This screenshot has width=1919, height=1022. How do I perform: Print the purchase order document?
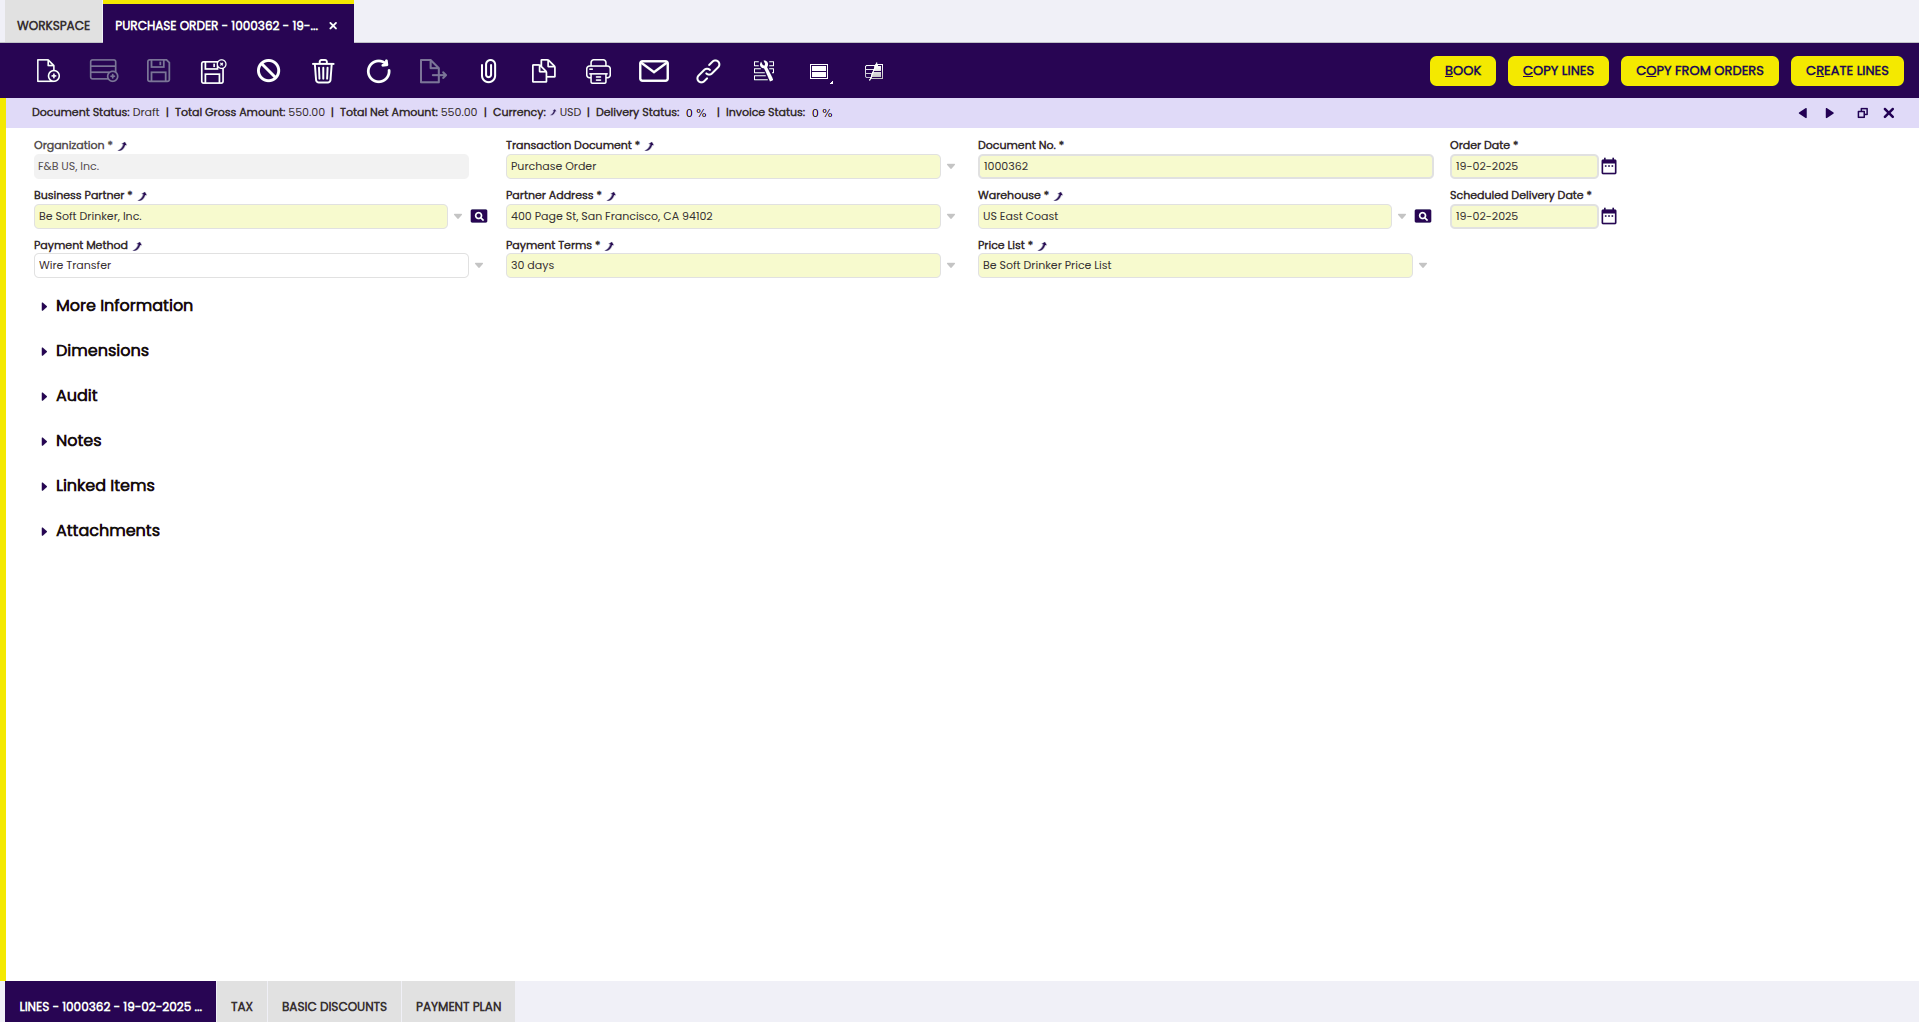[x=598, y=71]
